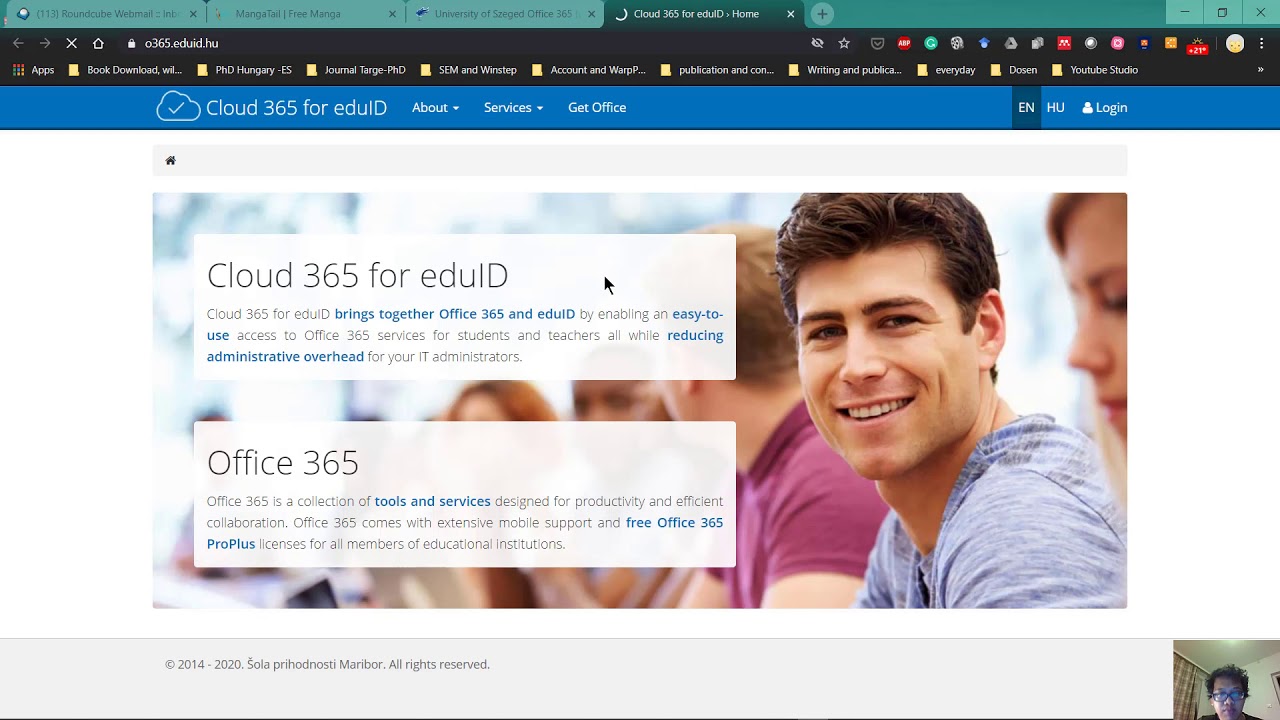Click the 'Cloud 365 for eduID' card heading
Viewport: 1280px width, 720px height.
(x=357, y=275)
